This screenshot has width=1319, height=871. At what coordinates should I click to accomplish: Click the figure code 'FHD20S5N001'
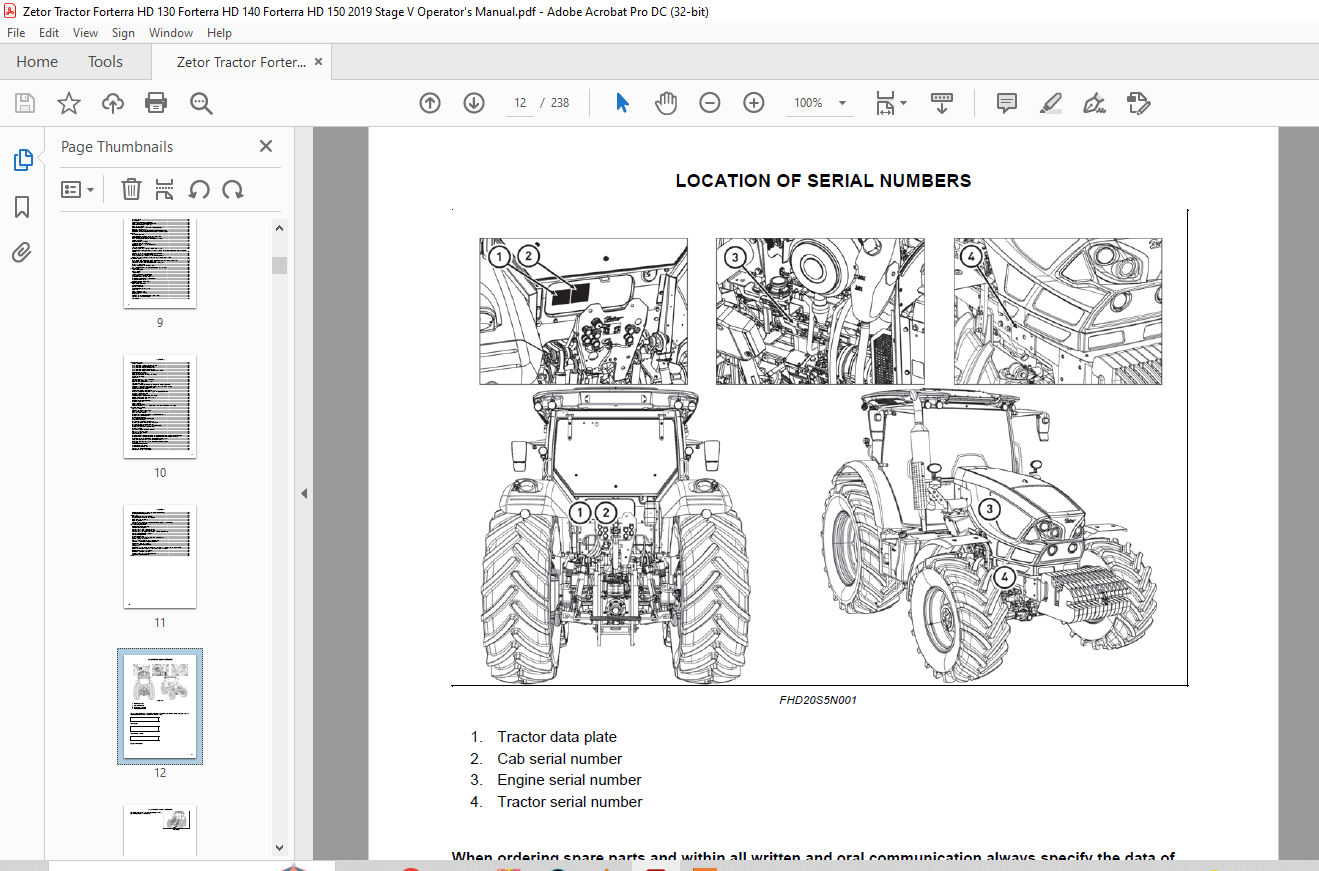coord(818,700)
